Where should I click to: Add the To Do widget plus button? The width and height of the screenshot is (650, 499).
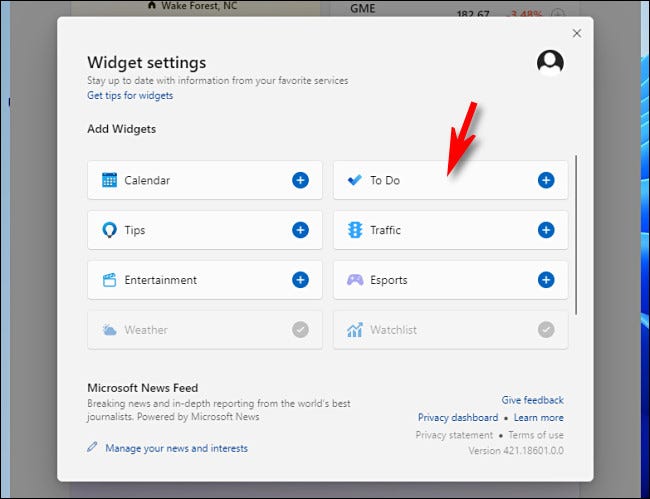pos(546,180)
